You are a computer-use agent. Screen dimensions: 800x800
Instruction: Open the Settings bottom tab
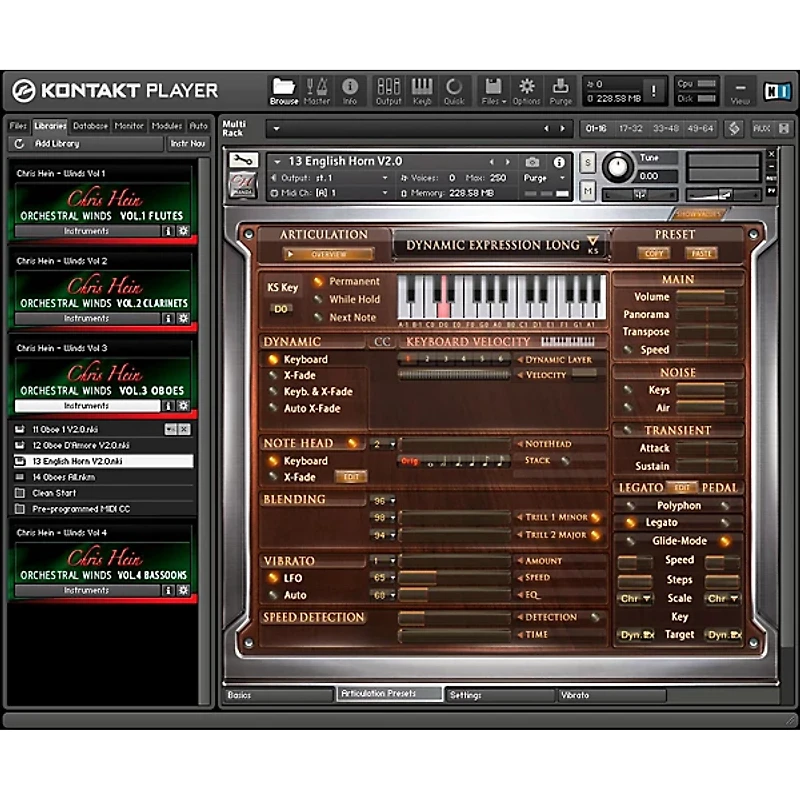click(501, 695)
